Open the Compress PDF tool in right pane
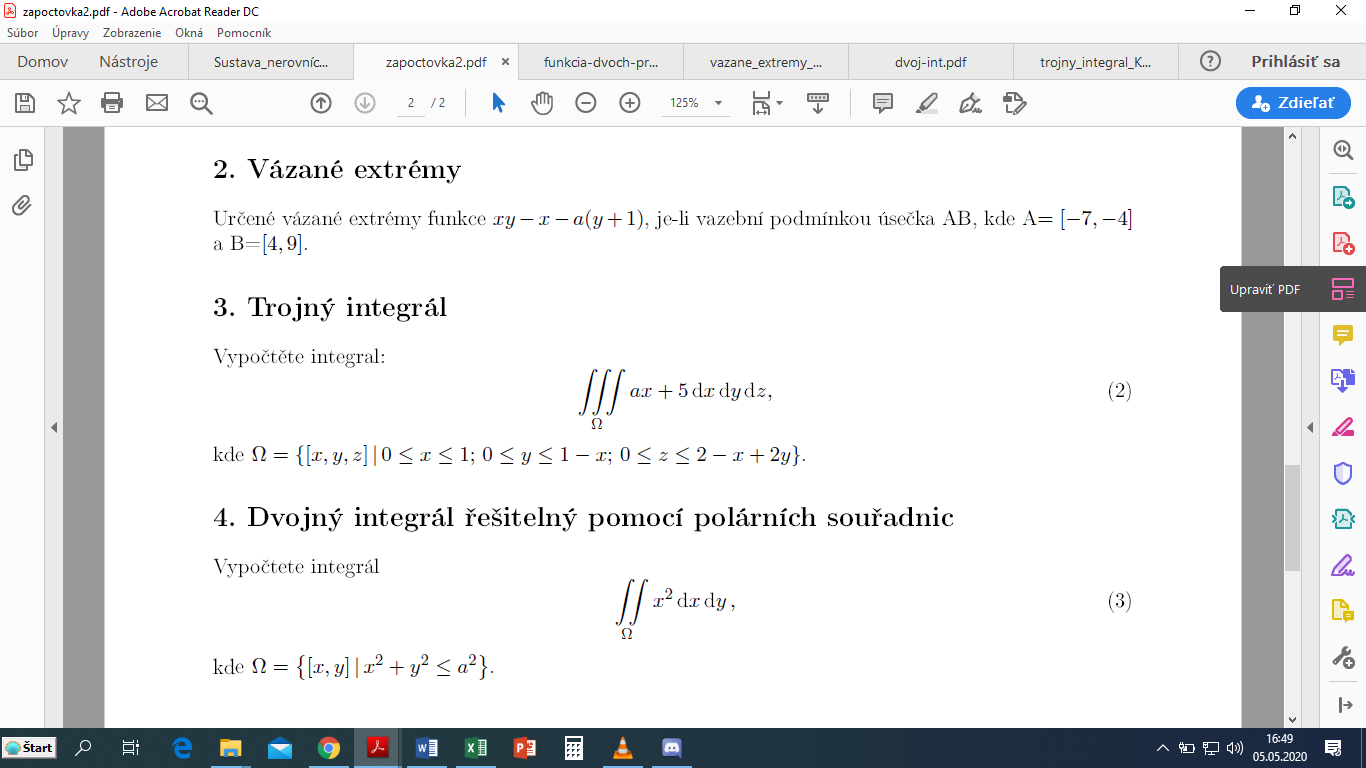The image size is (1366, 768). pos(1342,519)
